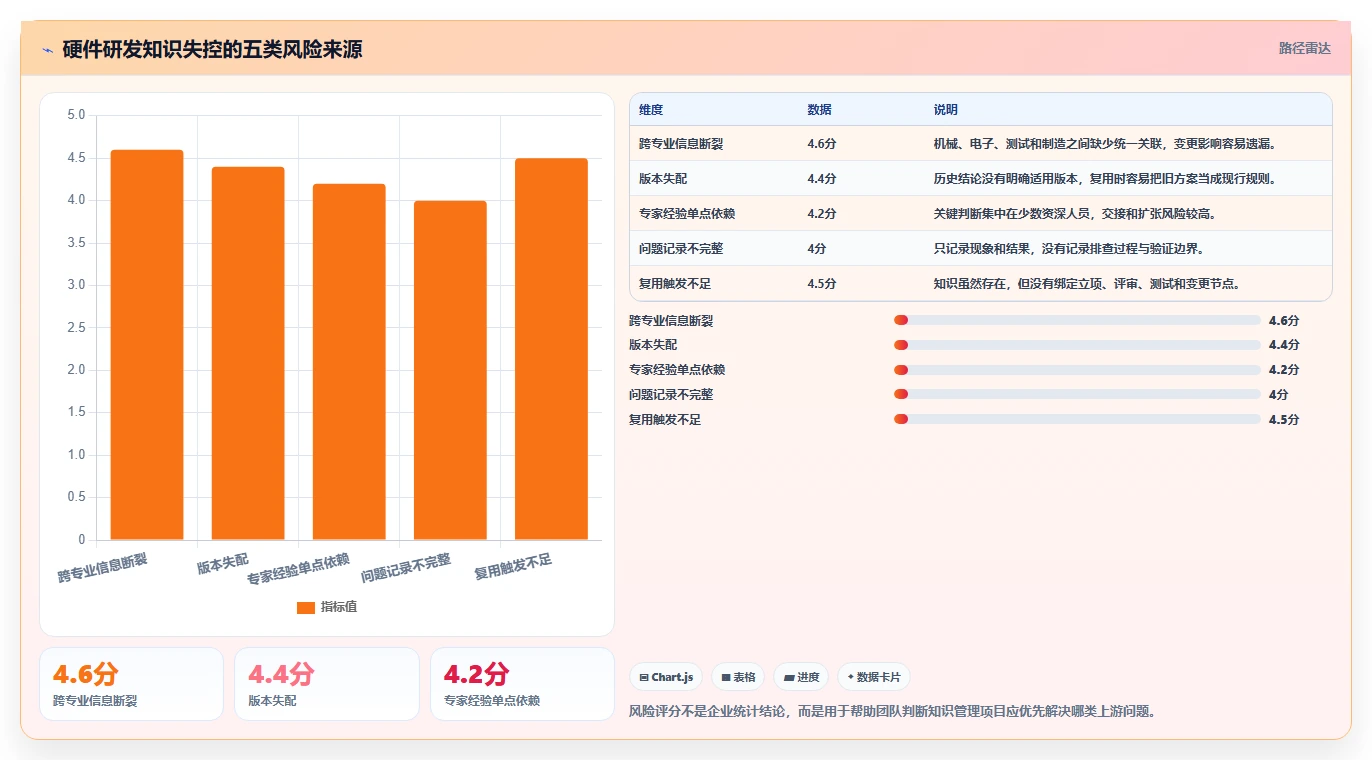The width and height of the screenshot is (1372, 760).
Task: Click the 4.5分 value right of the progress bars
Action: 1284,420
